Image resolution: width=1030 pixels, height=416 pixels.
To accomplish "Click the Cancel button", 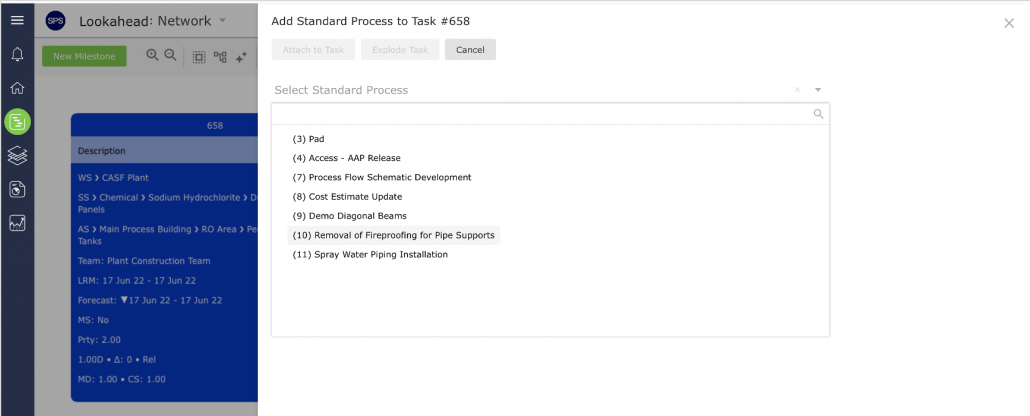I will [470, 49].
